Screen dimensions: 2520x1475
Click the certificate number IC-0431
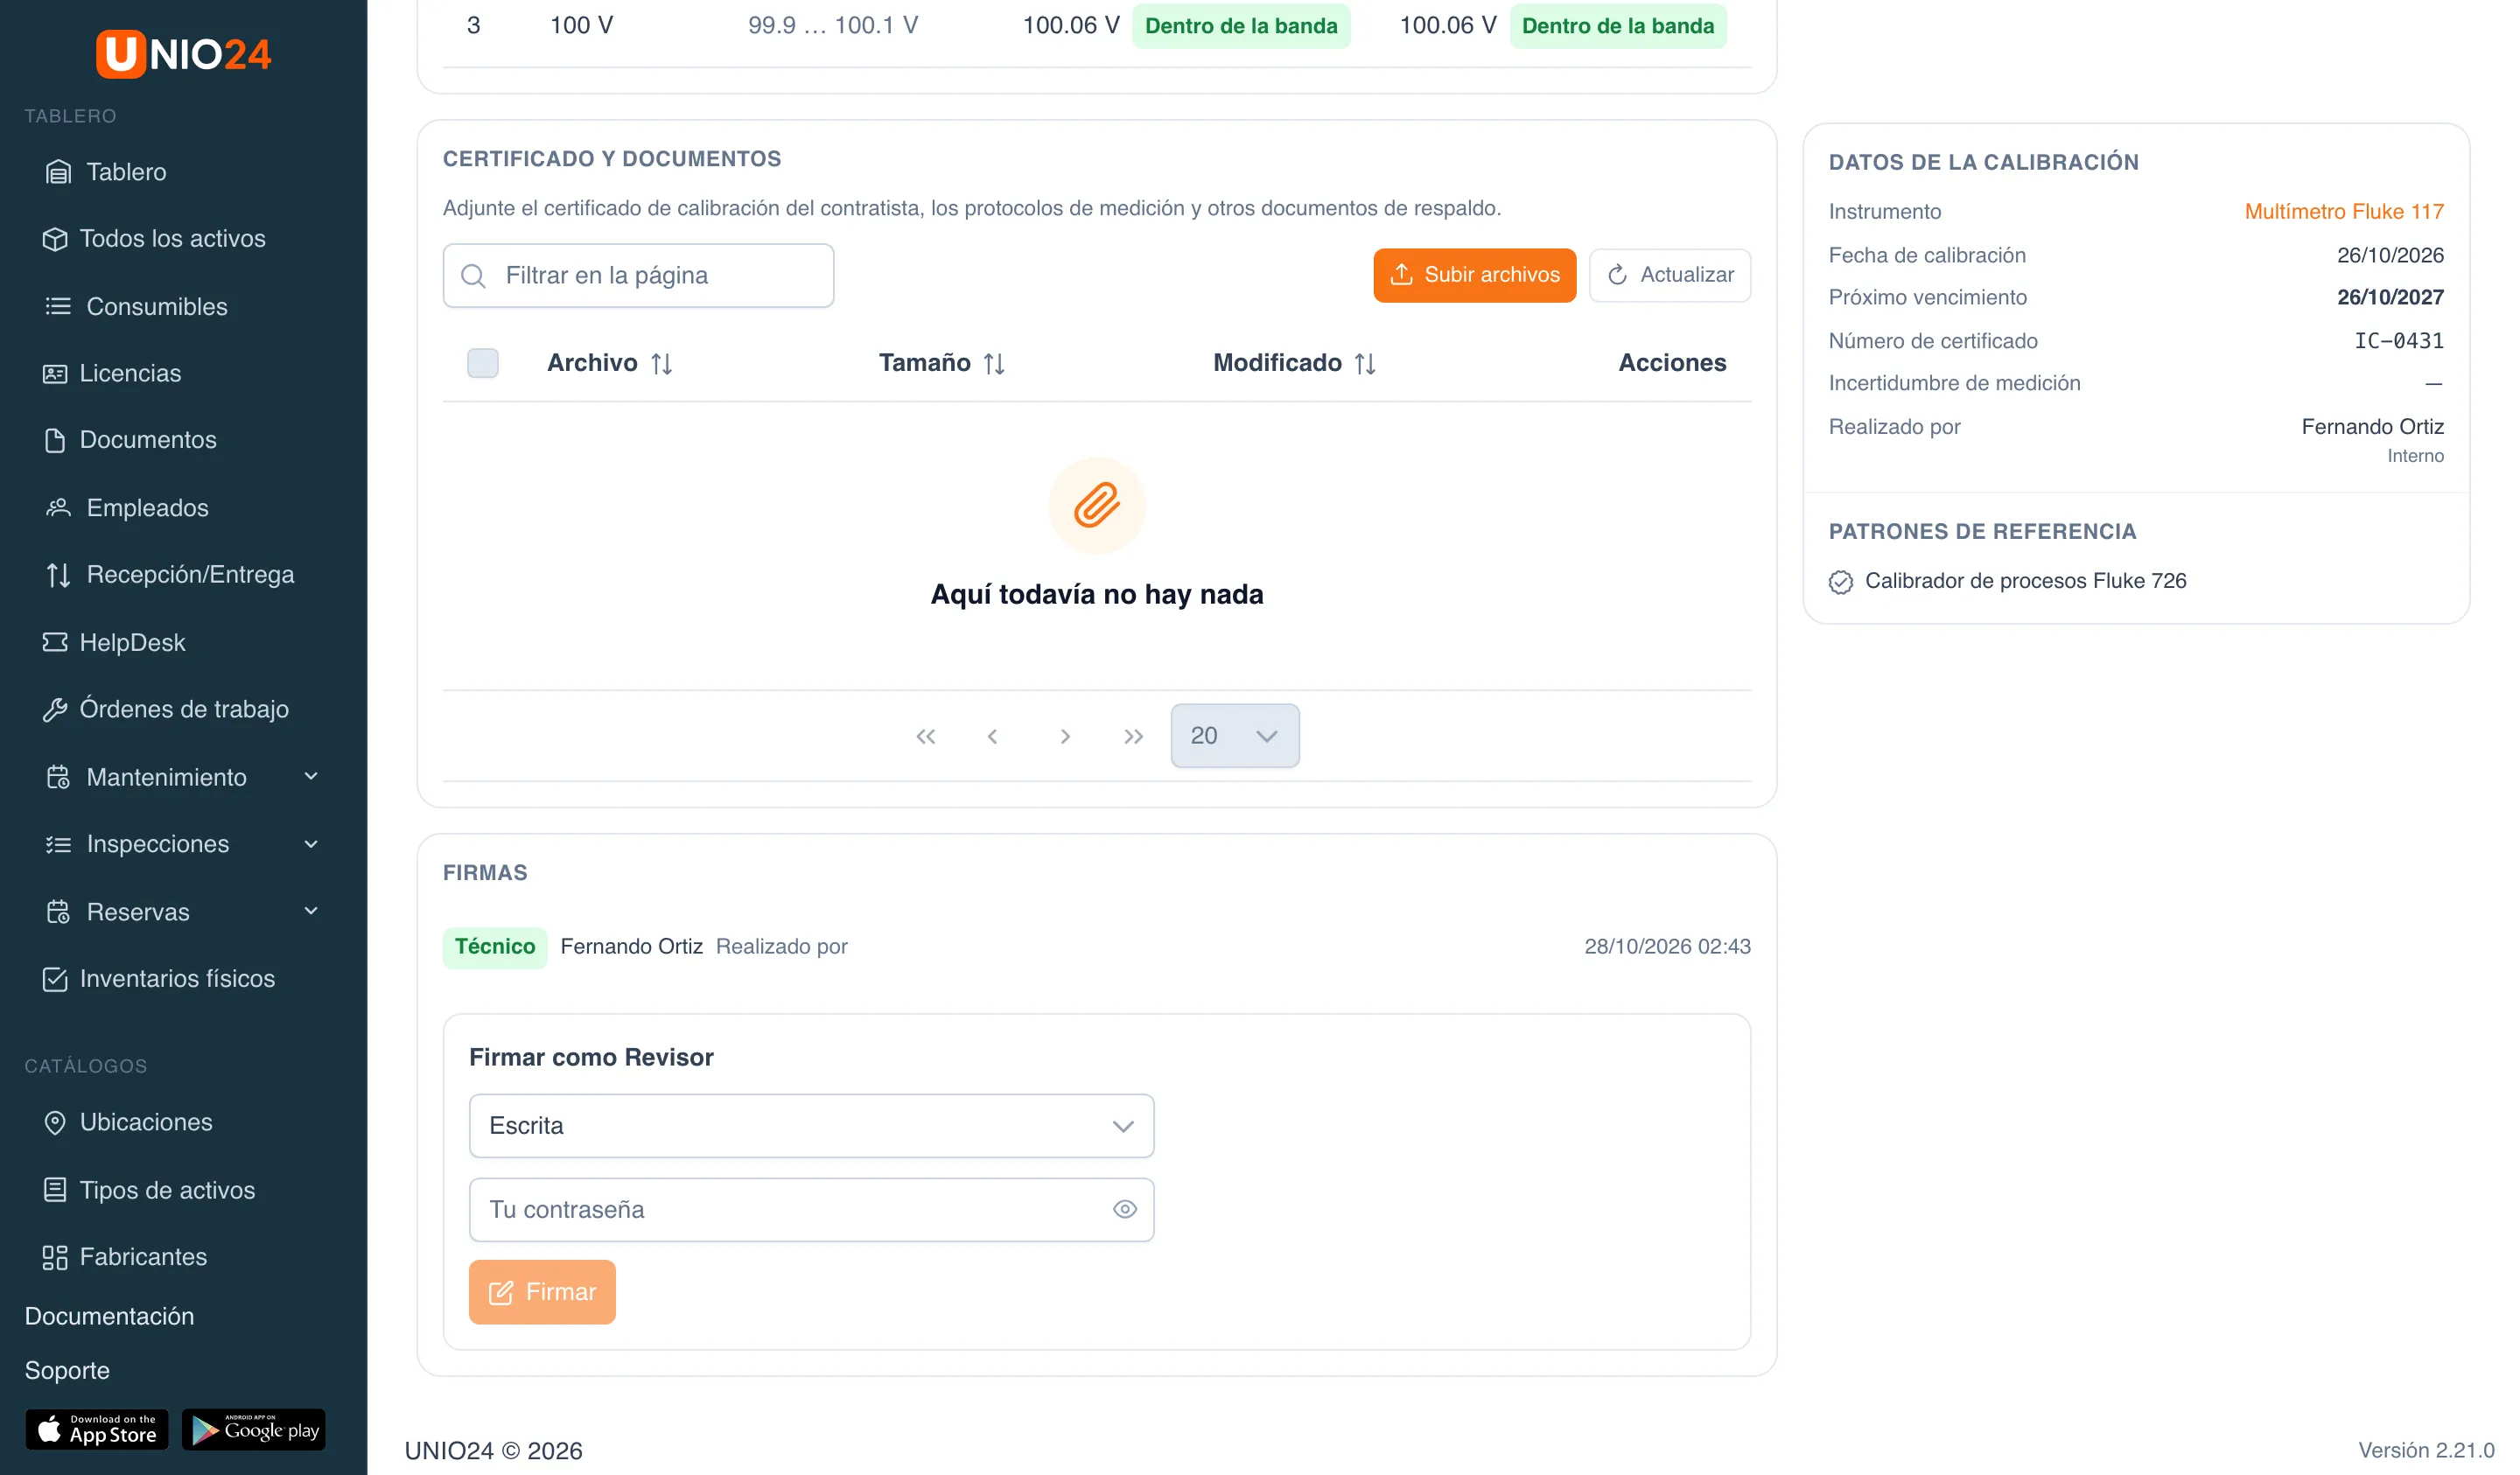(x=2398, y=341)
